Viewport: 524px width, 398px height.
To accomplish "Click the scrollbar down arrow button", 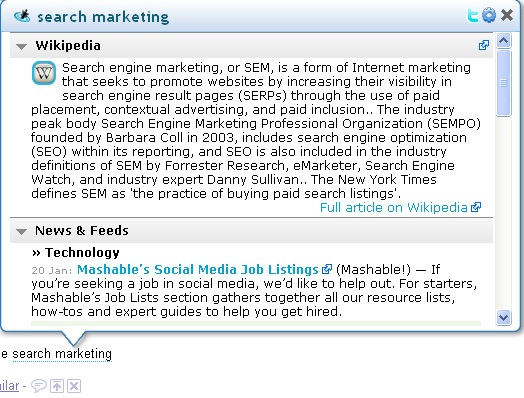I will [x=503, y=317].
